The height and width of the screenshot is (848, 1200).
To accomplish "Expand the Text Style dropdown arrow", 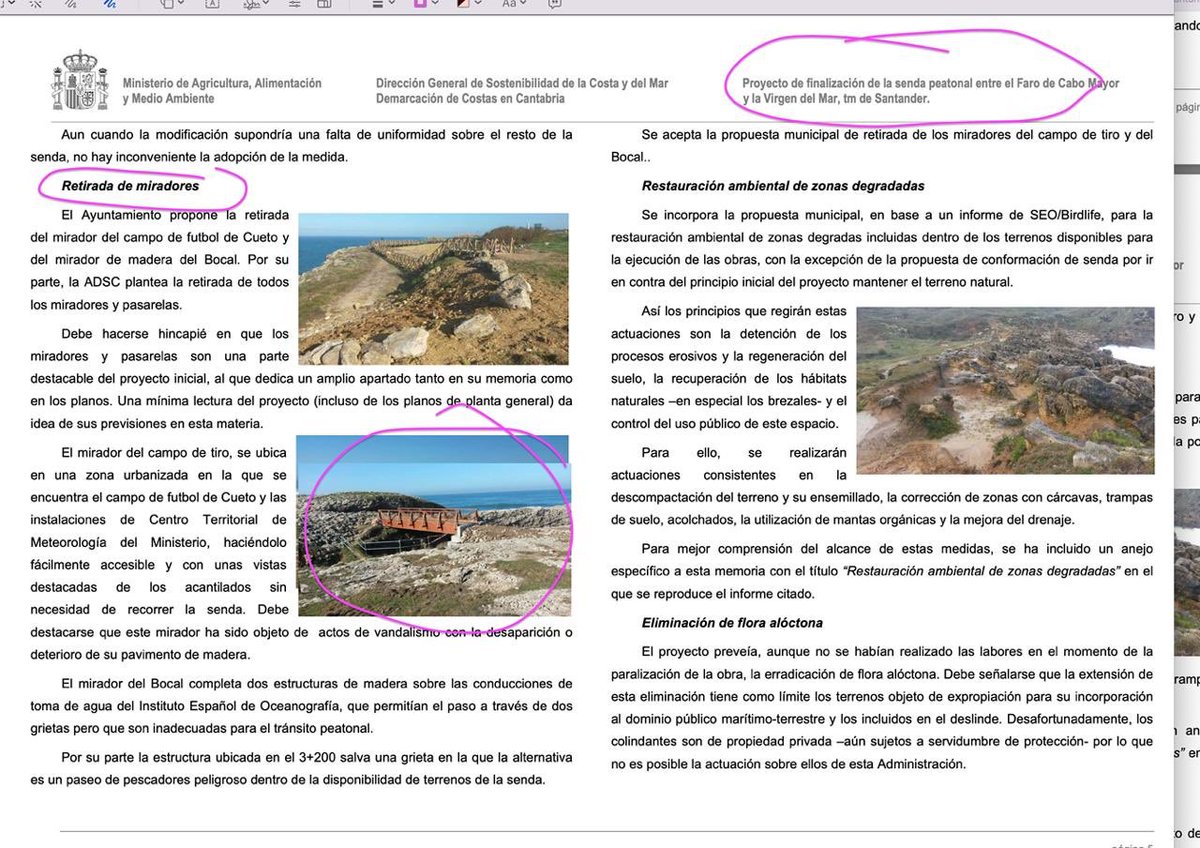I will (x=524, y=3).
